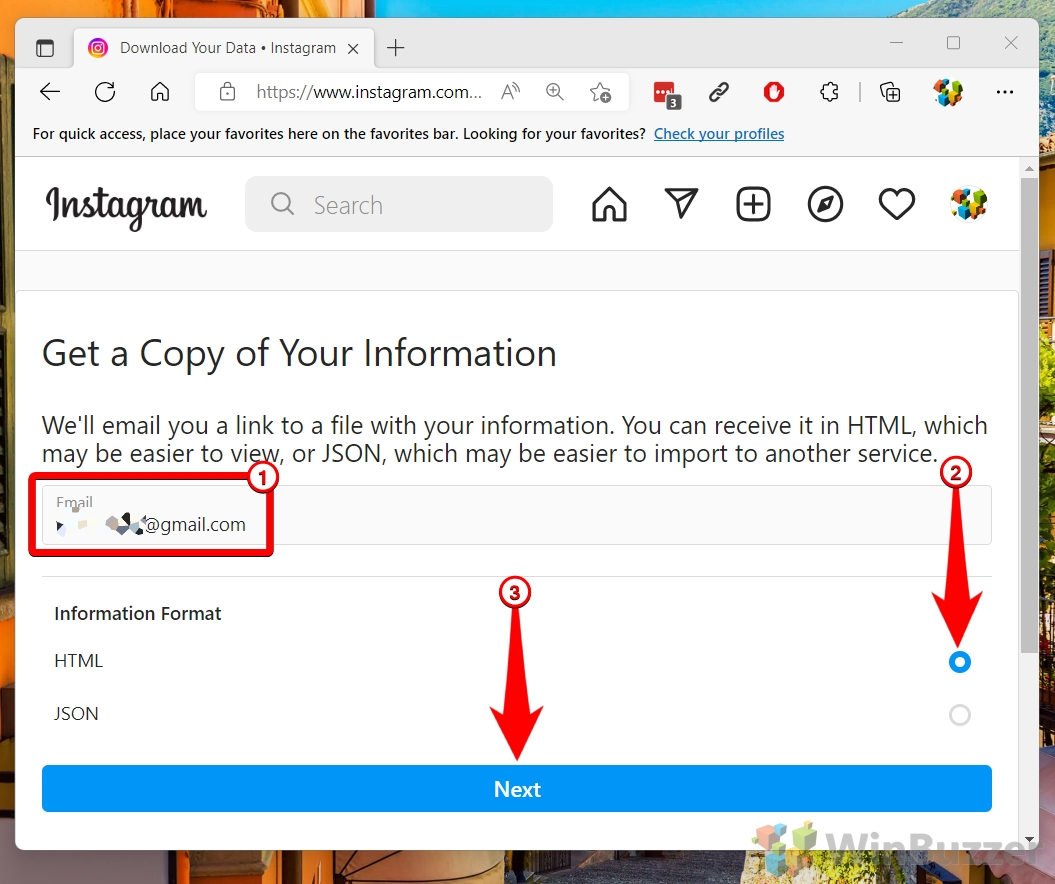Image resolution: width=1055 pixels, height=884 pixels.
Task: Select the Download Your Data Instagram tab
Action: point(223,48)
